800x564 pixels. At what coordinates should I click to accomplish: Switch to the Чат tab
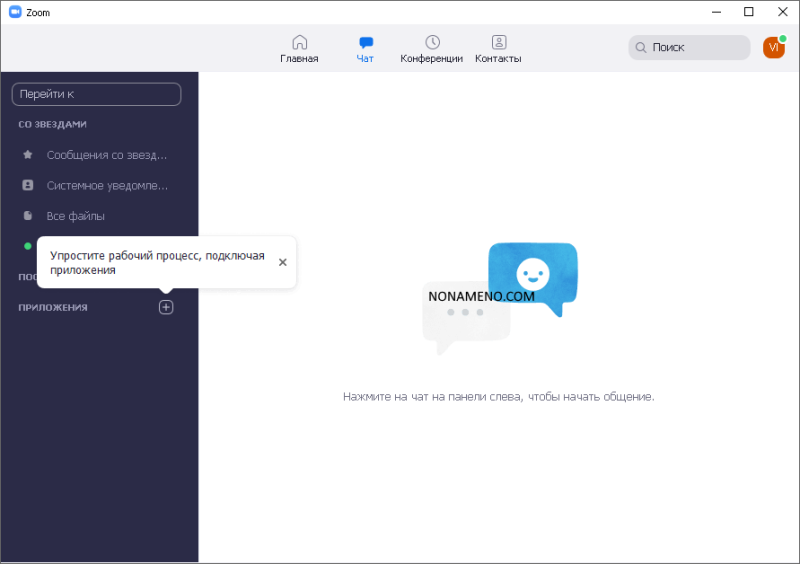pos(365,48)
